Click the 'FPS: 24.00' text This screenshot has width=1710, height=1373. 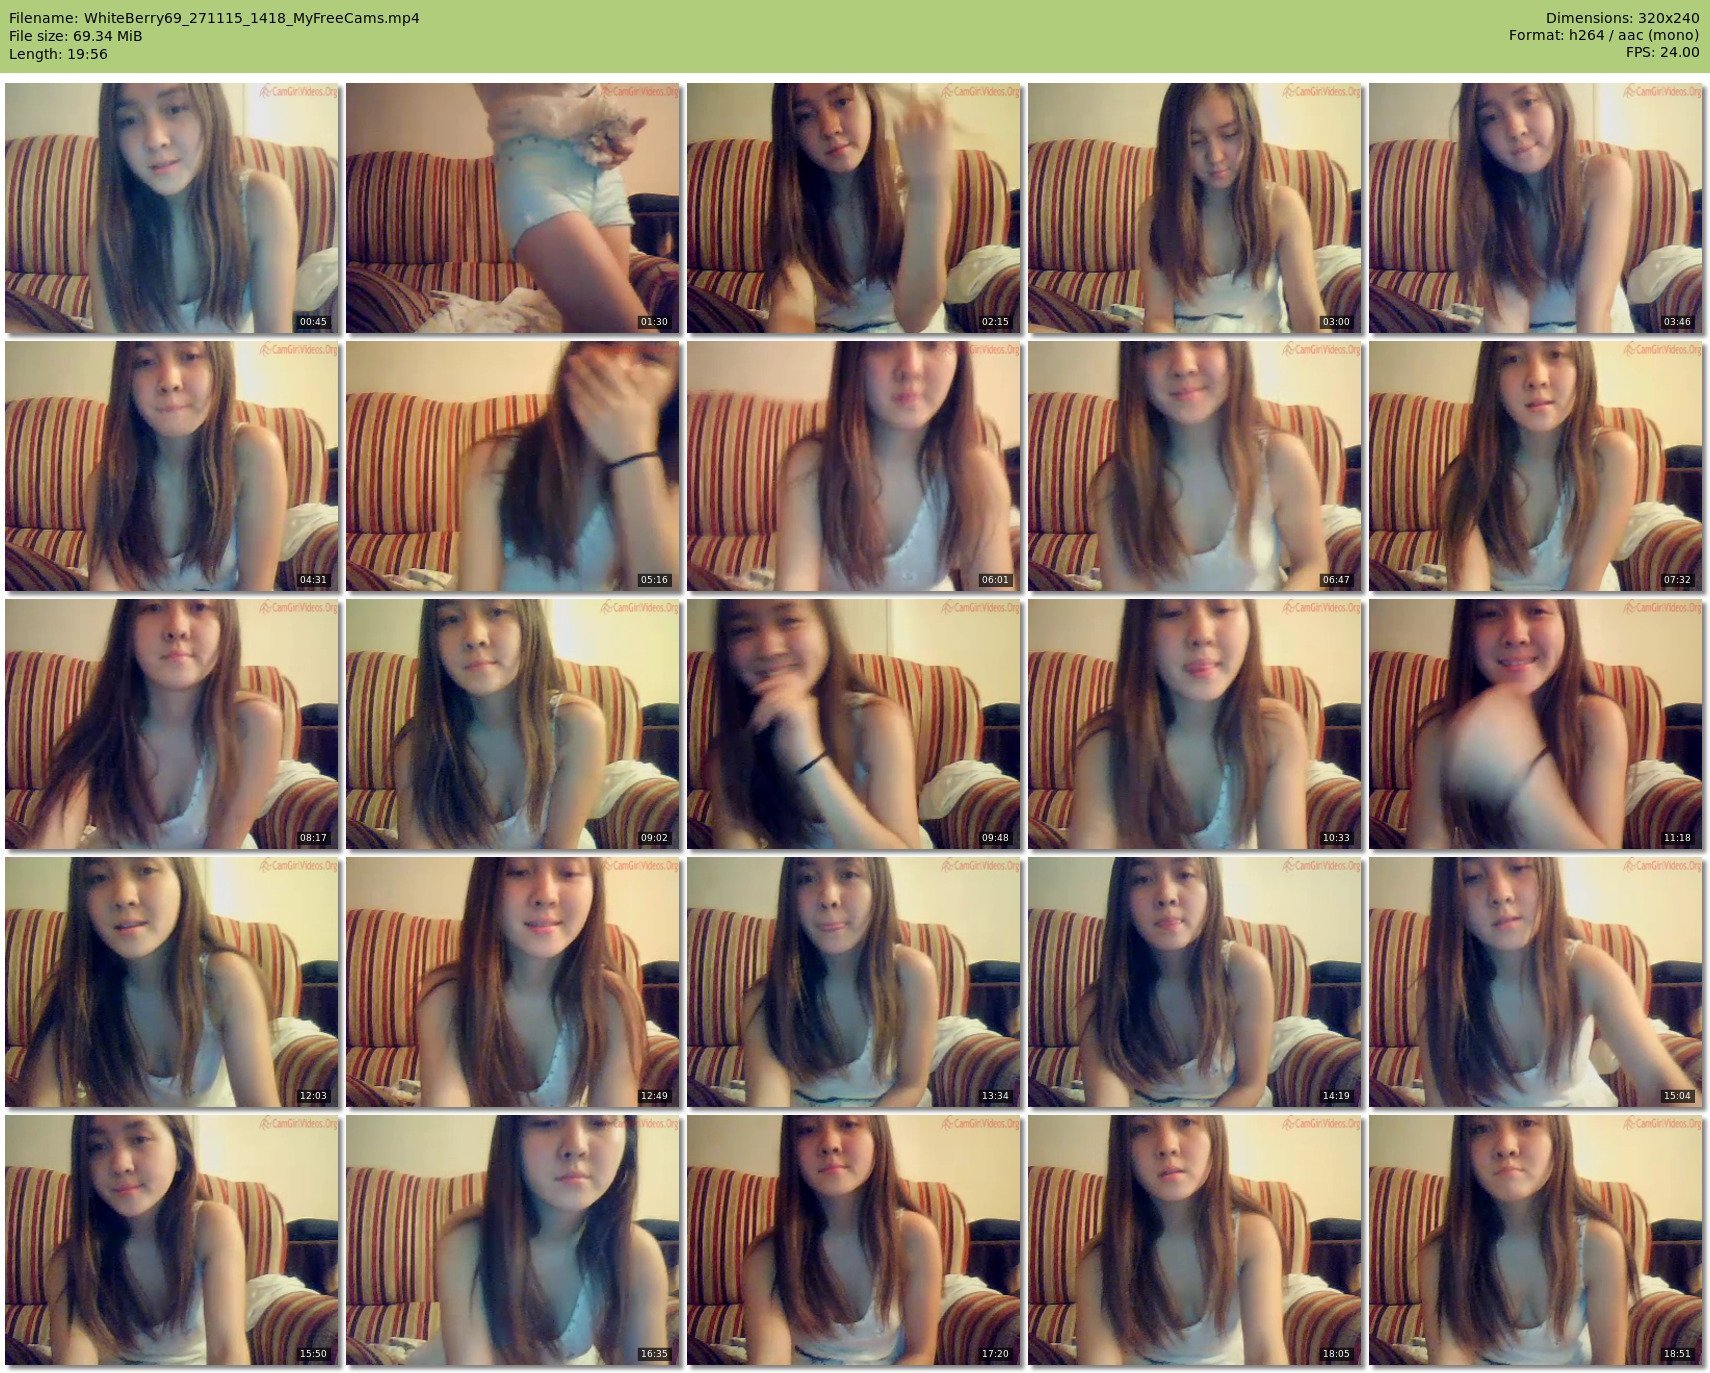1662,52
